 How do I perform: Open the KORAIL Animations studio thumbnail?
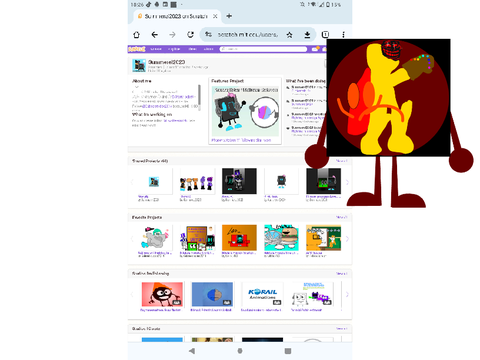[263, 294]
